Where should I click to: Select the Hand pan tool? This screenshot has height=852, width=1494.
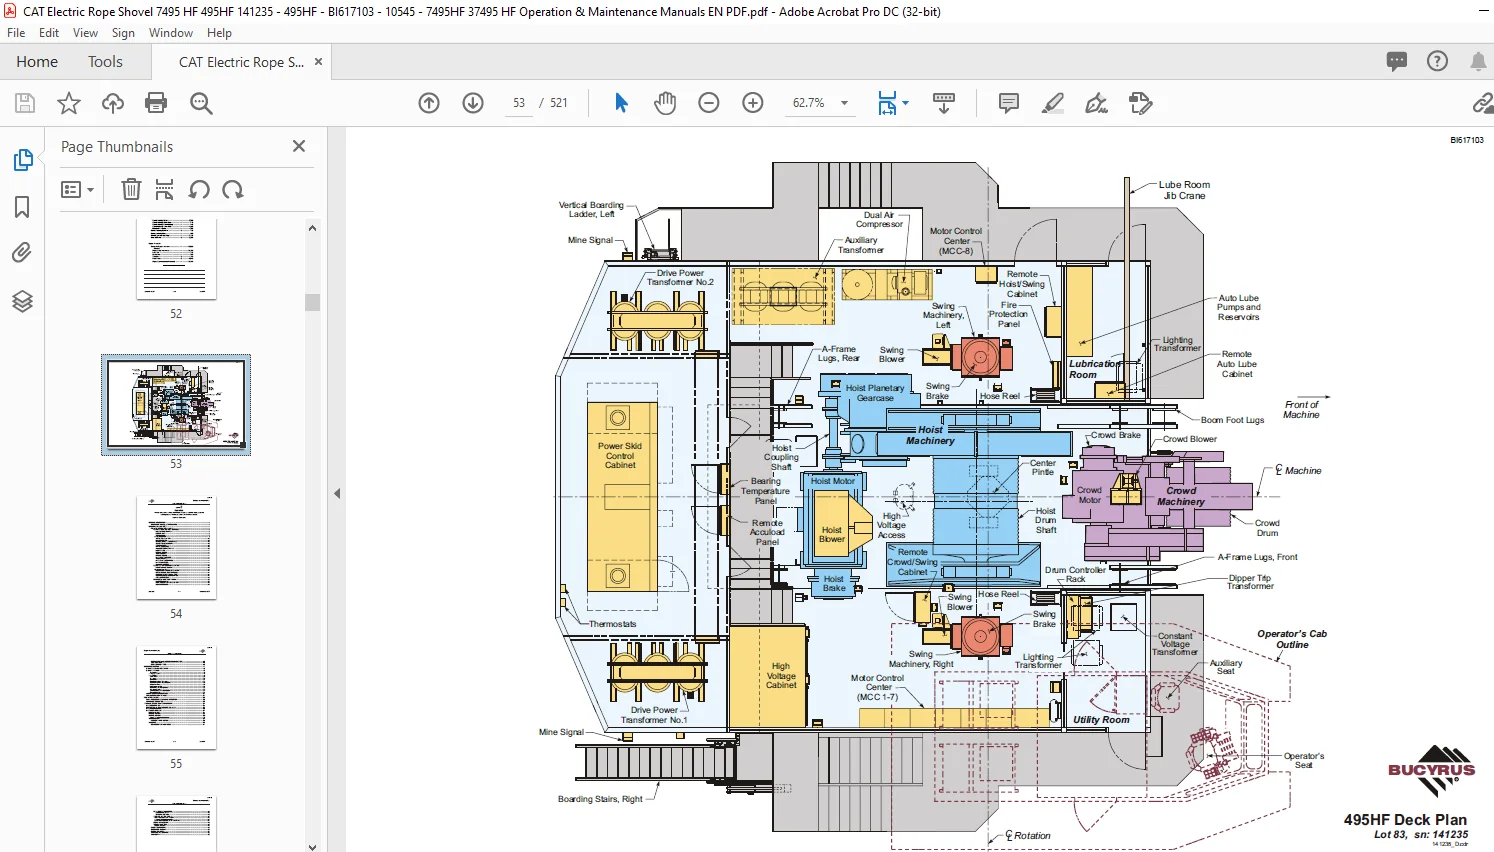click(x=665, y=103)
